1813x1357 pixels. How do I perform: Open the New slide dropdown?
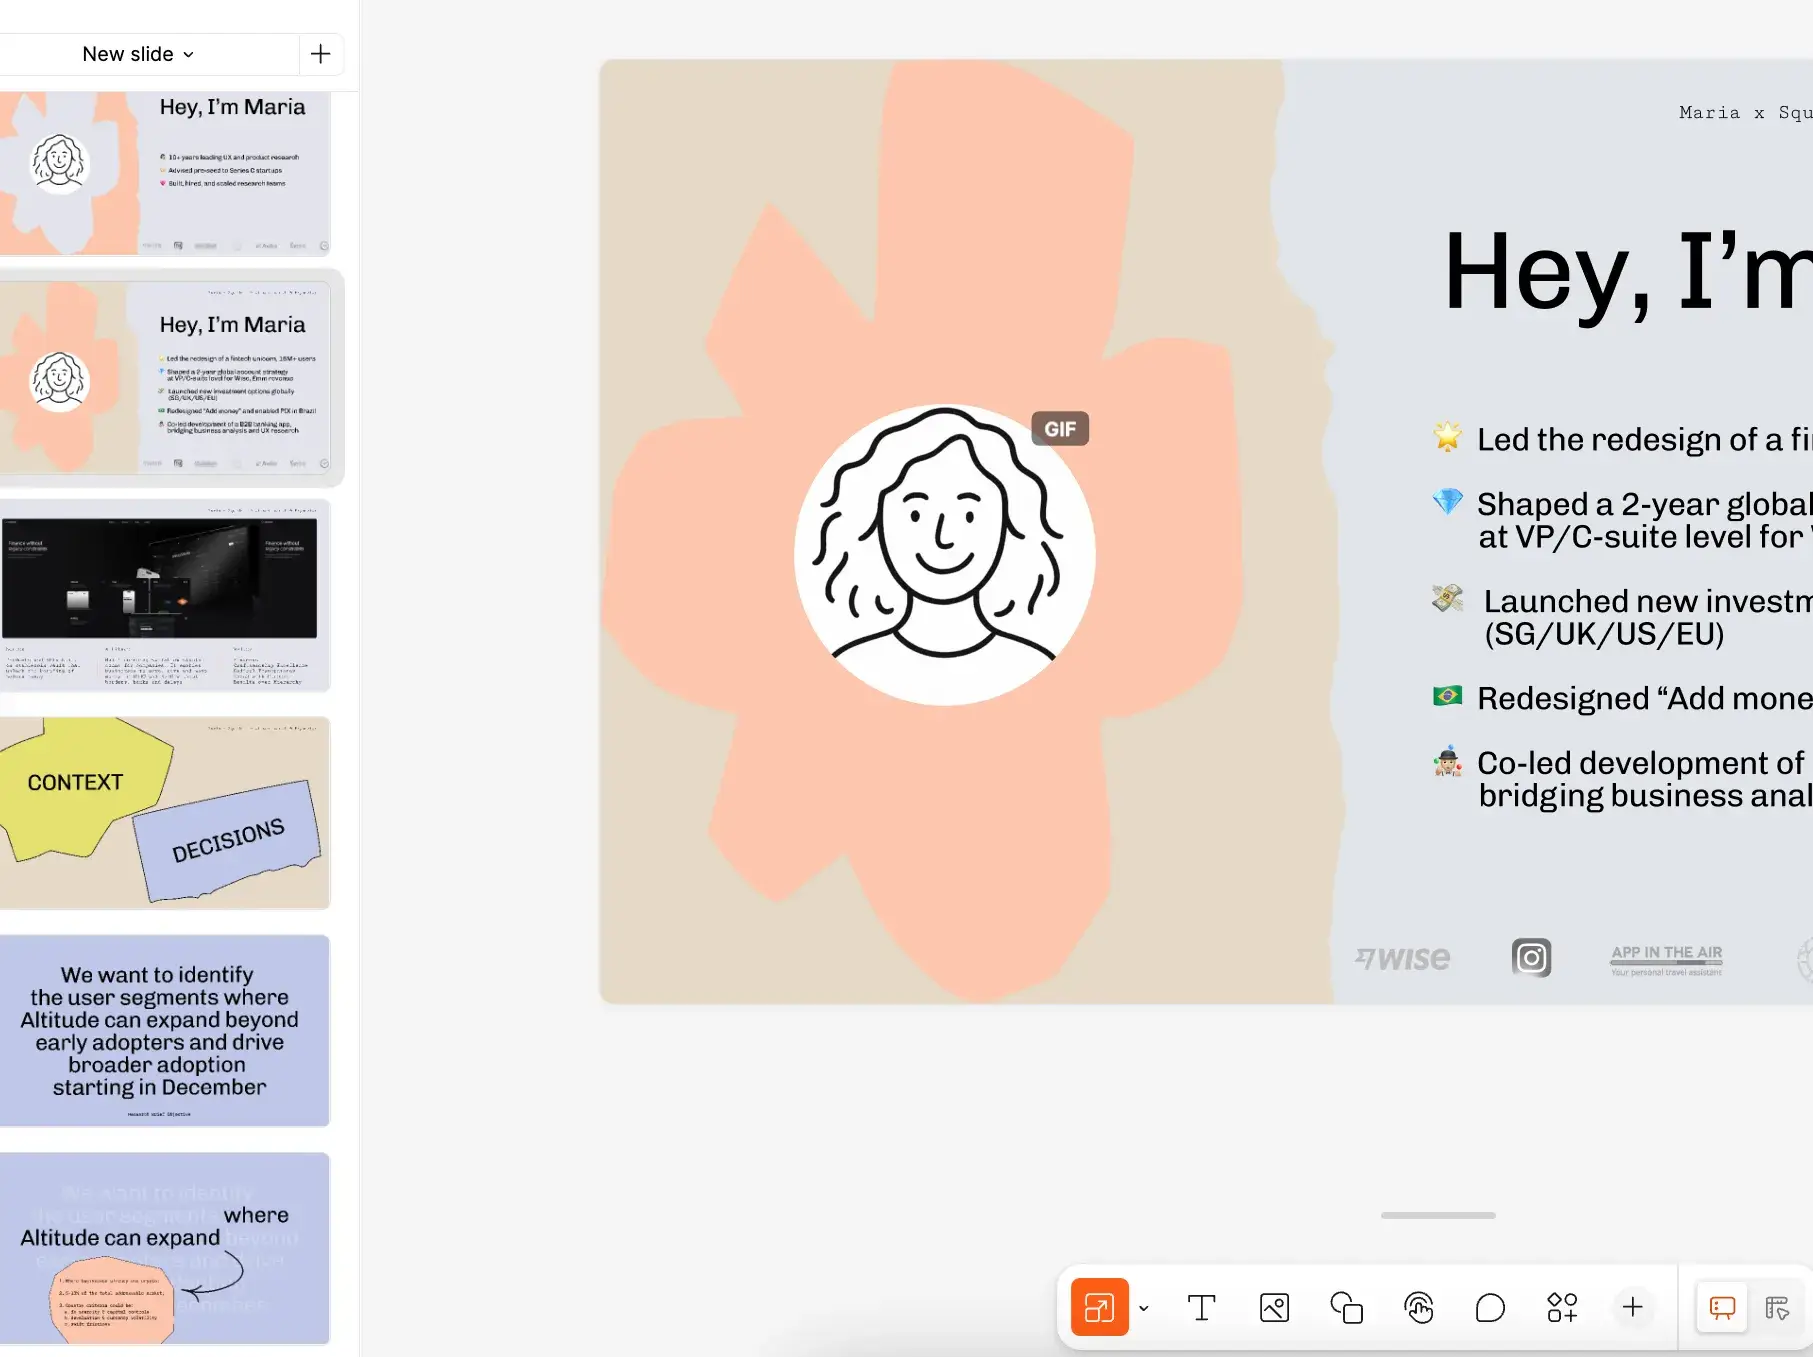point(138,54)
